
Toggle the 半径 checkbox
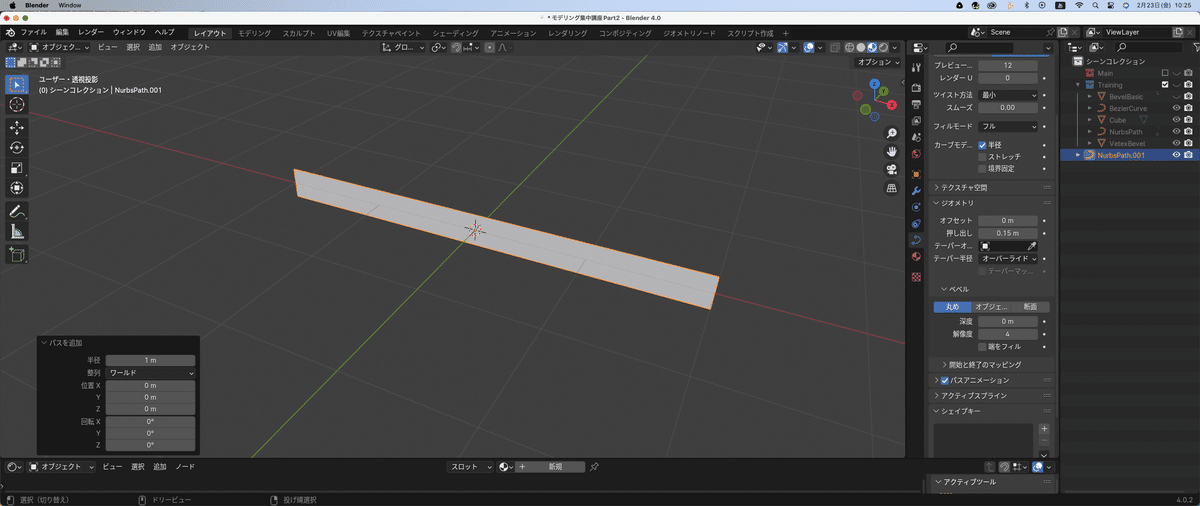click(x=982, y=145)
